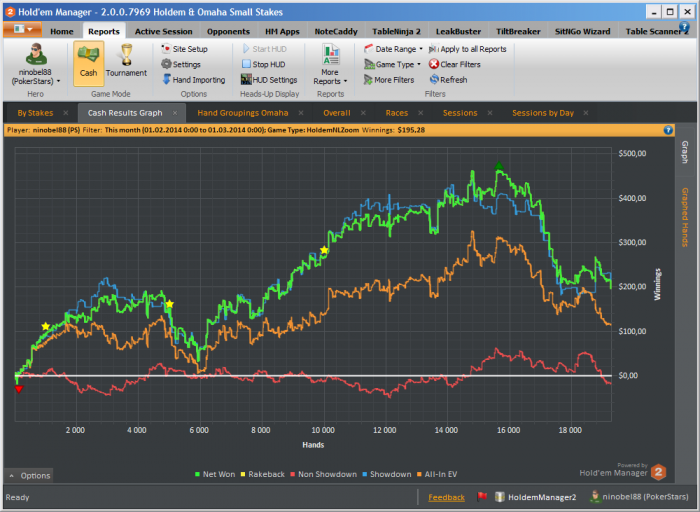Open Hand Importing
700x512 pixels.
tap(193, 79)
